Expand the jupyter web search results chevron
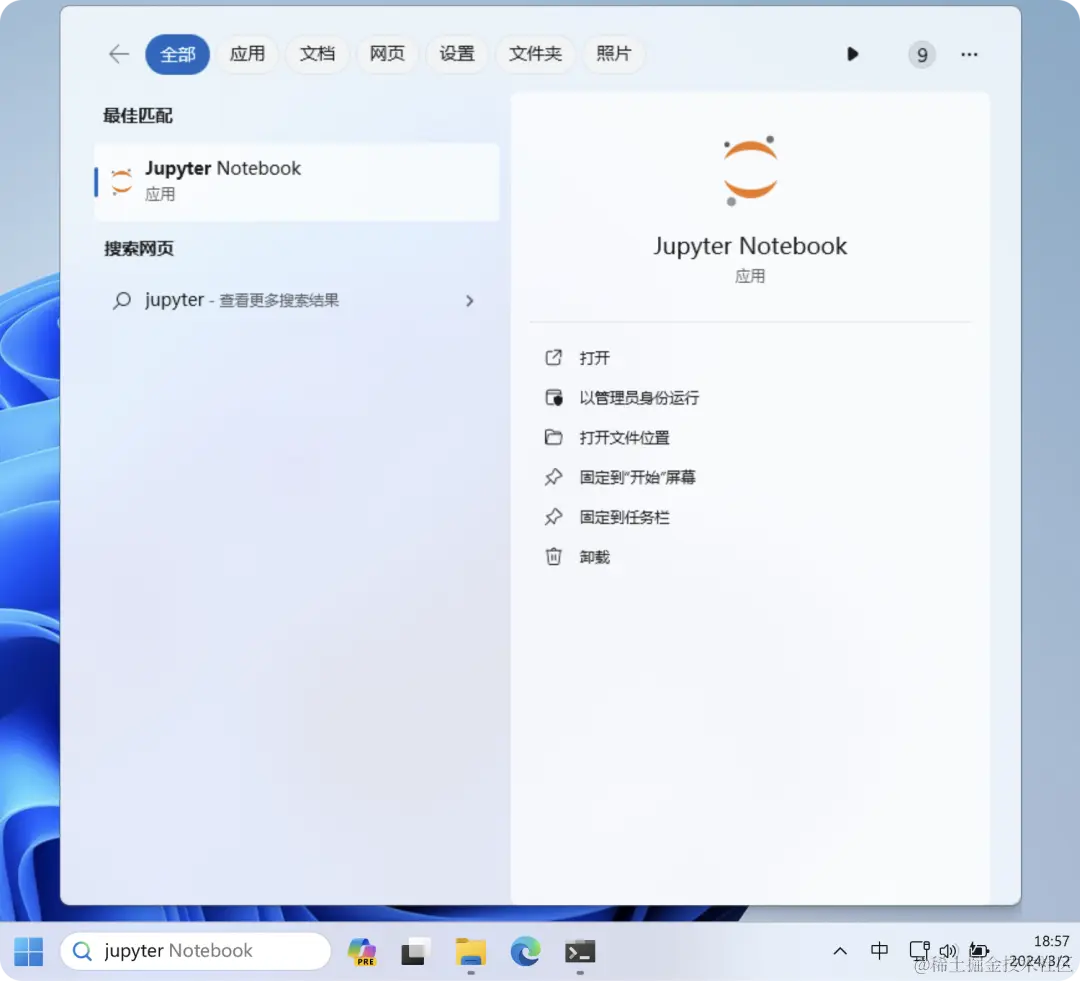 [469, 300]
